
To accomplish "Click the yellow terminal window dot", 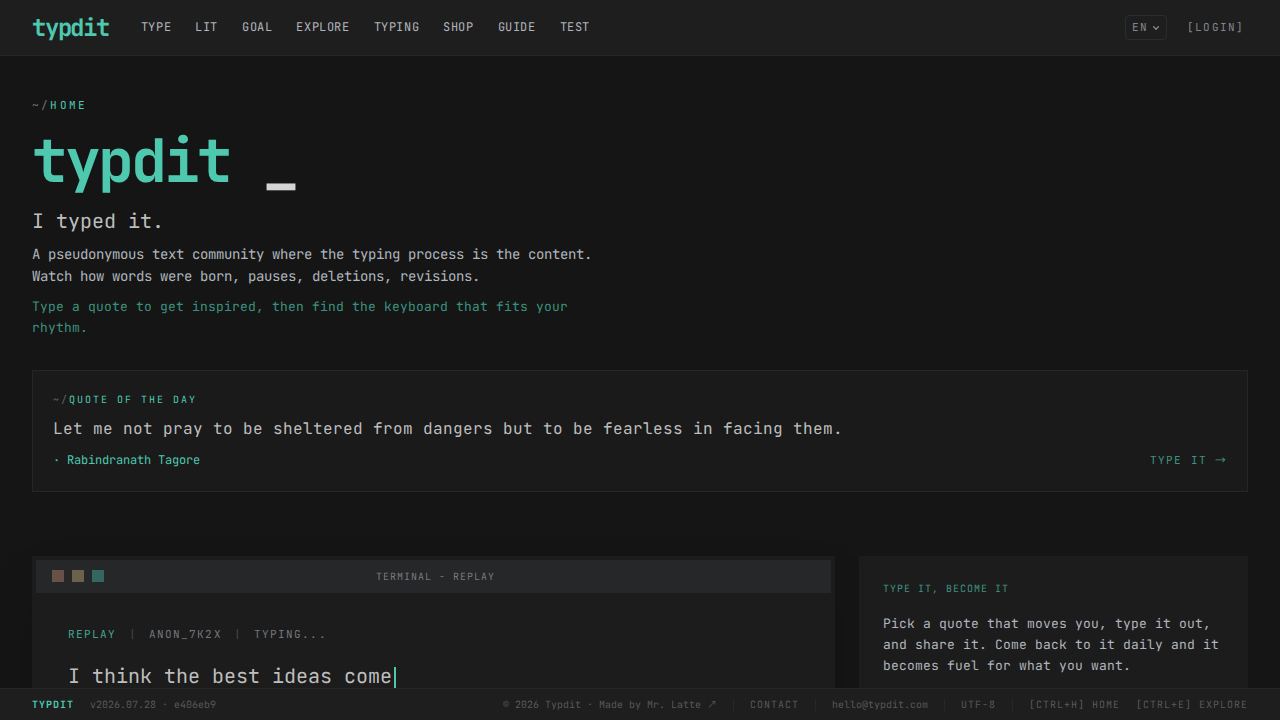I will (78, 576).
